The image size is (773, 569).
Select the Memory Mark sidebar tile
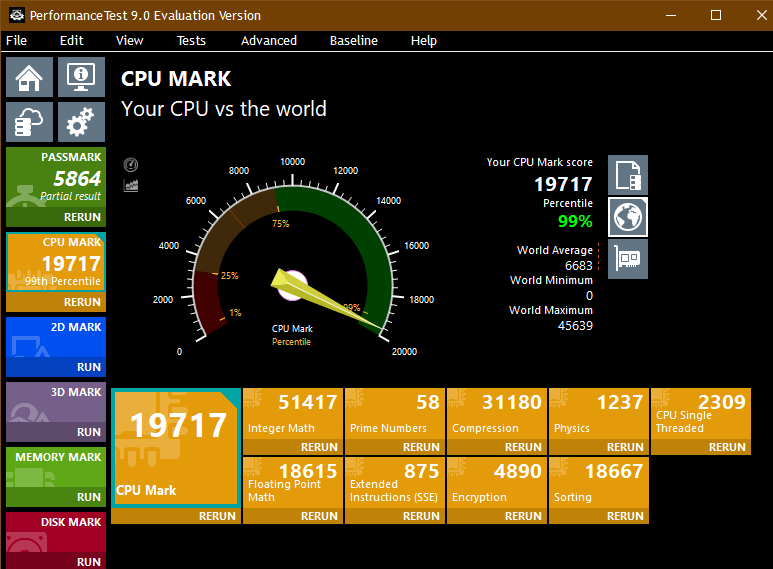coord(56,467)
